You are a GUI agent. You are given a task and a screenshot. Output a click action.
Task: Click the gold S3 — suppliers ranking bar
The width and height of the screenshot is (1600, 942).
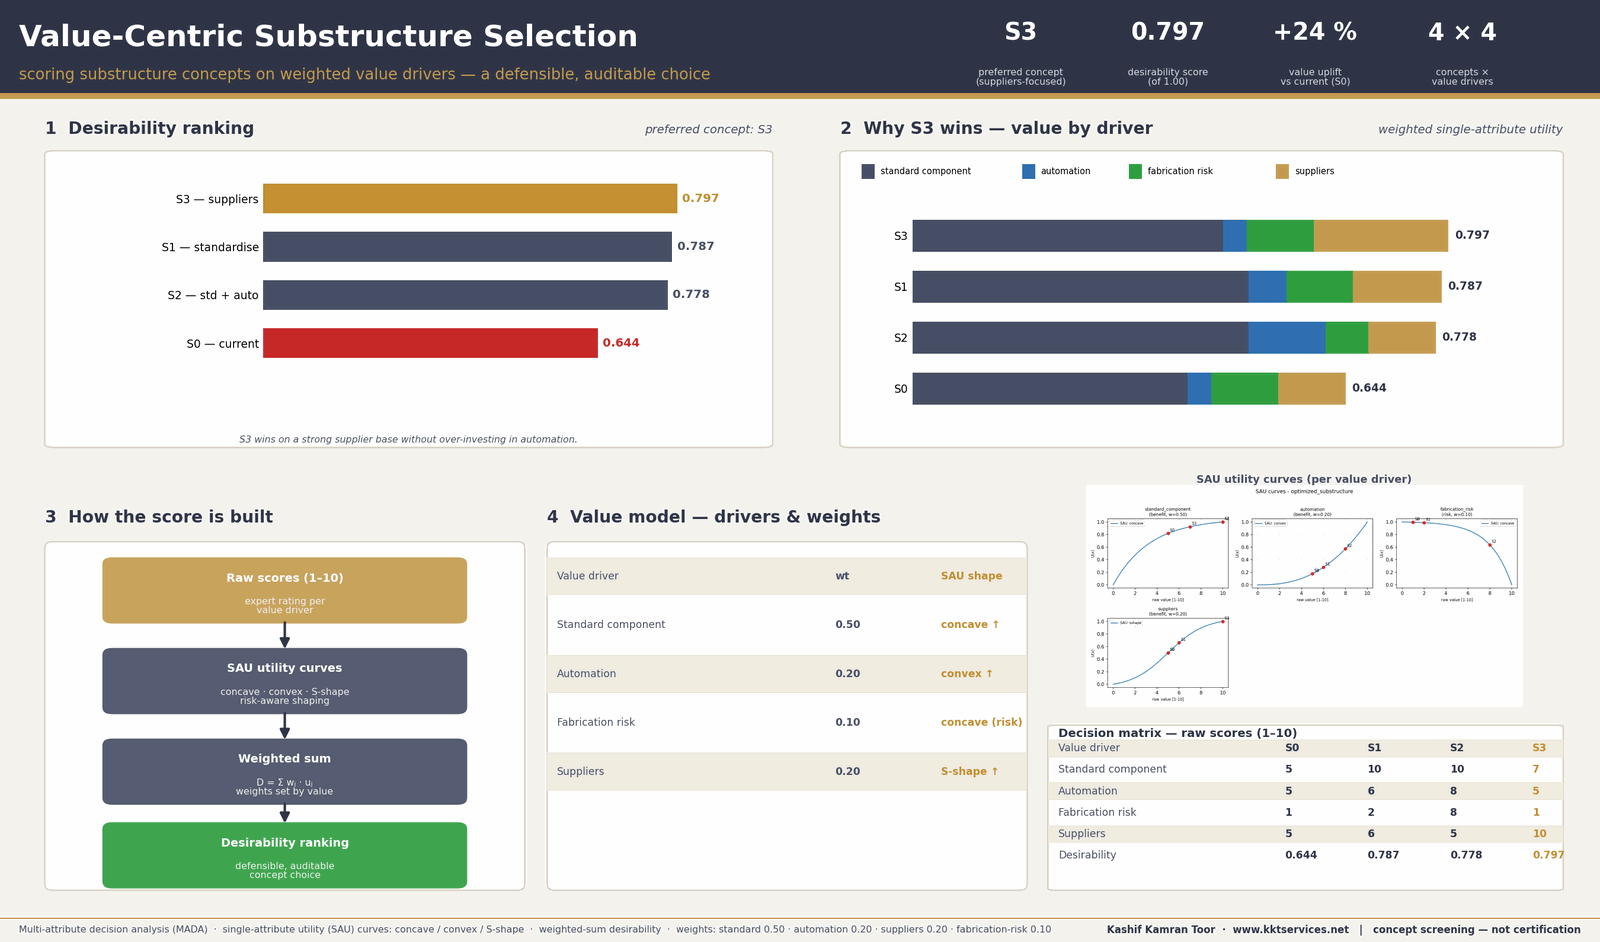[x=470, y=198]
